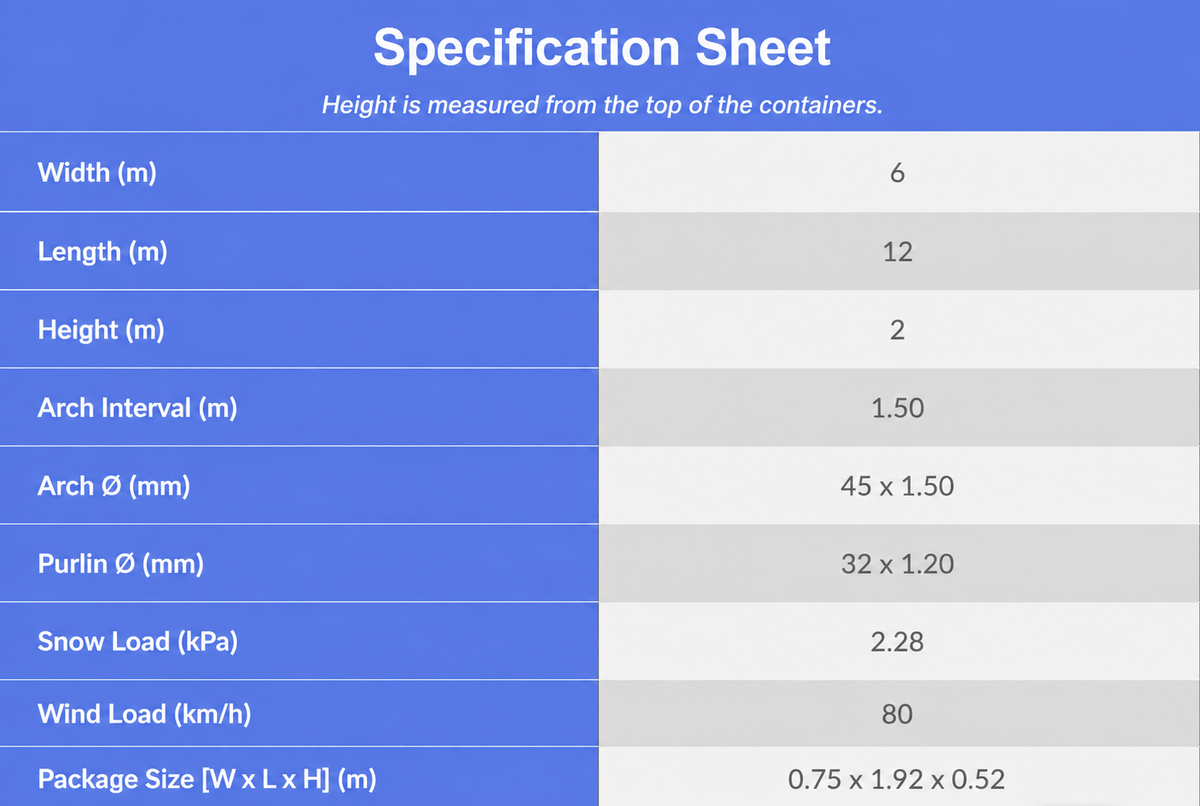Click the Specification Sheet title
Image resolution: width=1200 pixels, height=806 pixels.
tap(602, 47)
